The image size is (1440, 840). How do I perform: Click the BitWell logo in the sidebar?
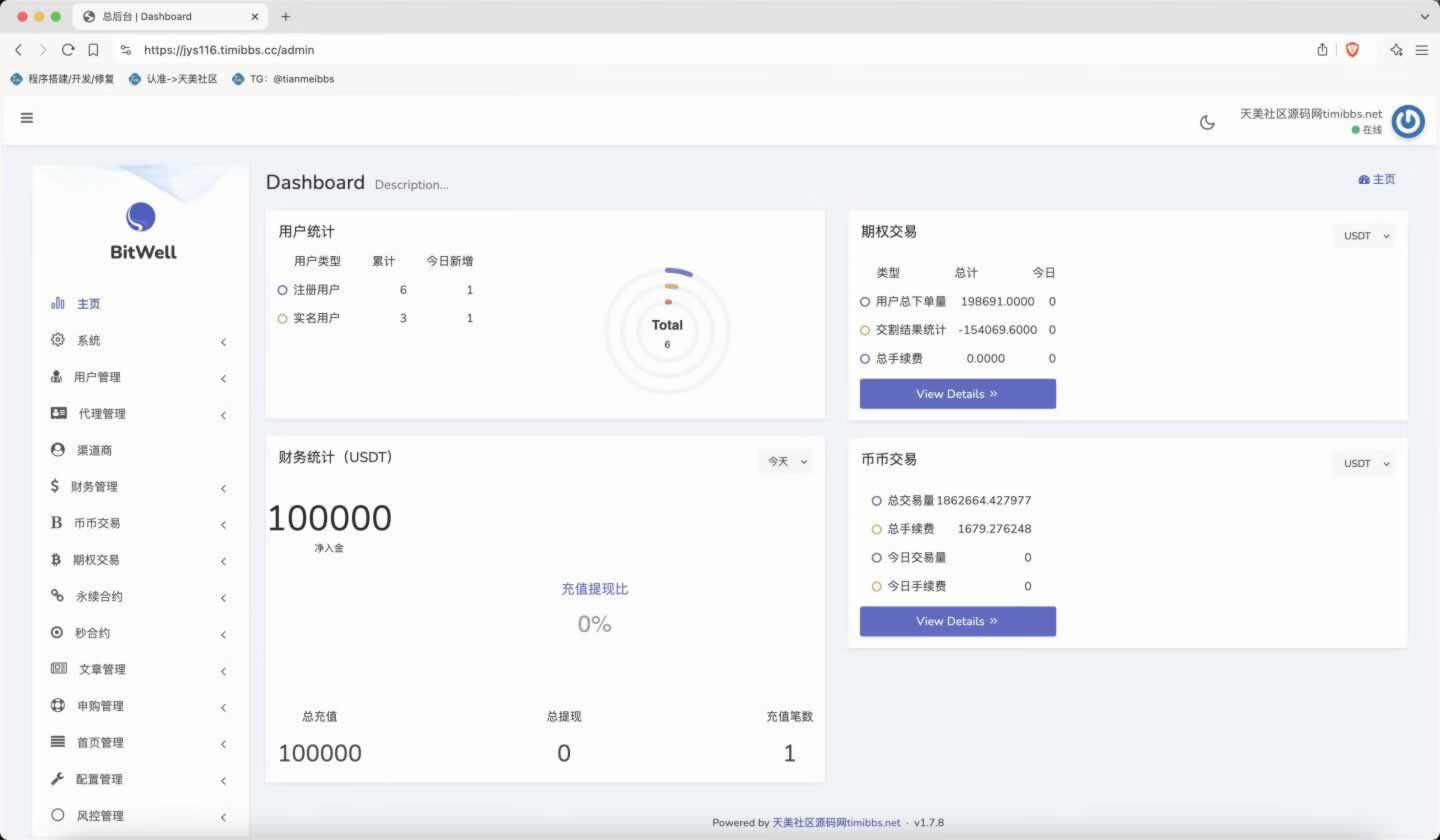(141, 231)
